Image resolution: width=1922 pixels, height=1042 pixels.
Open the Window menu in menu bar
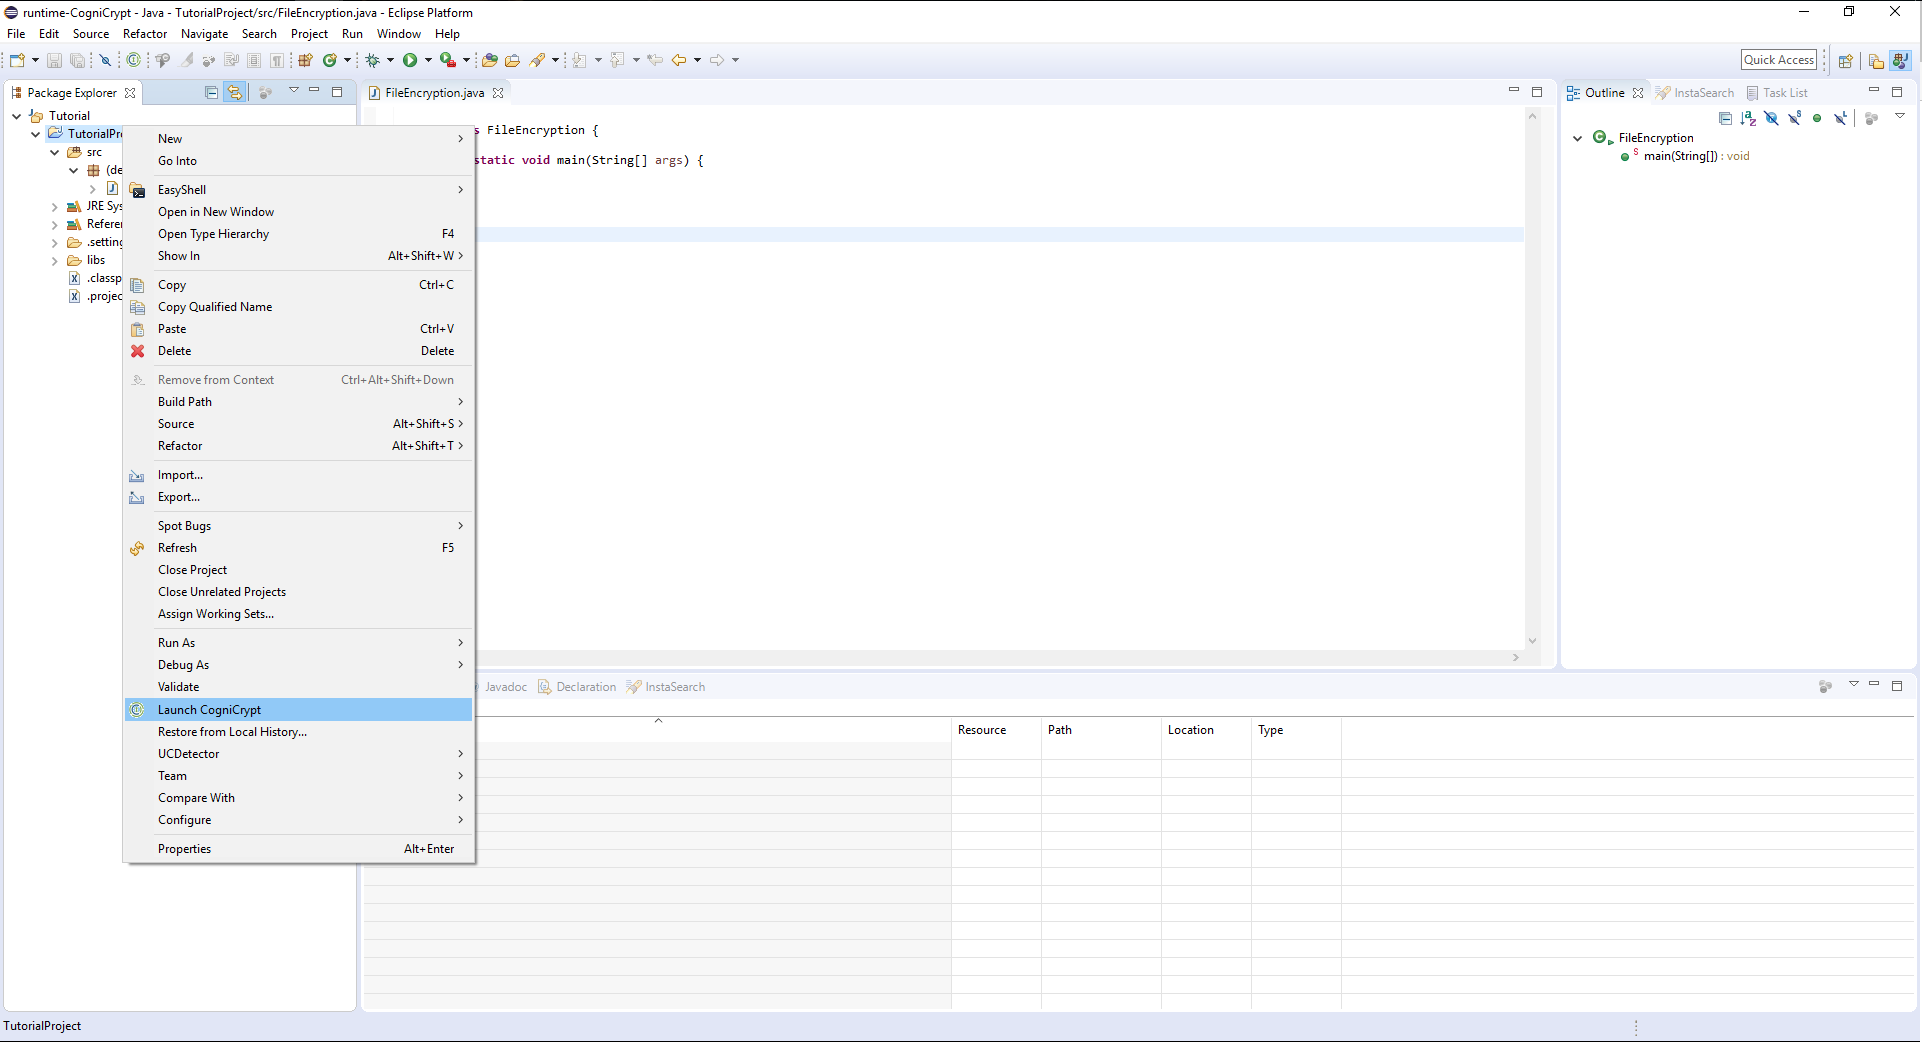(x=399, y=34)
